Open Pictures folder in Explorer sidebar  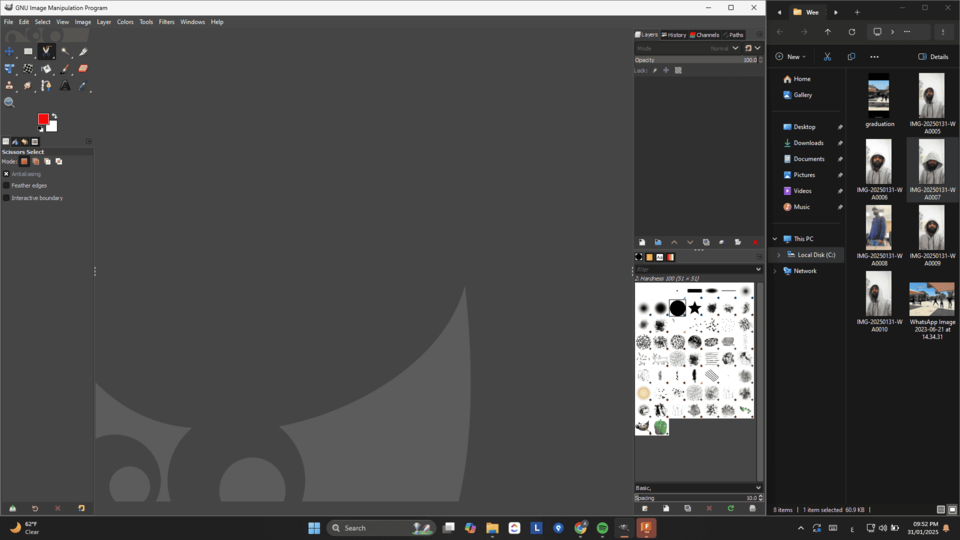(804, 175)
